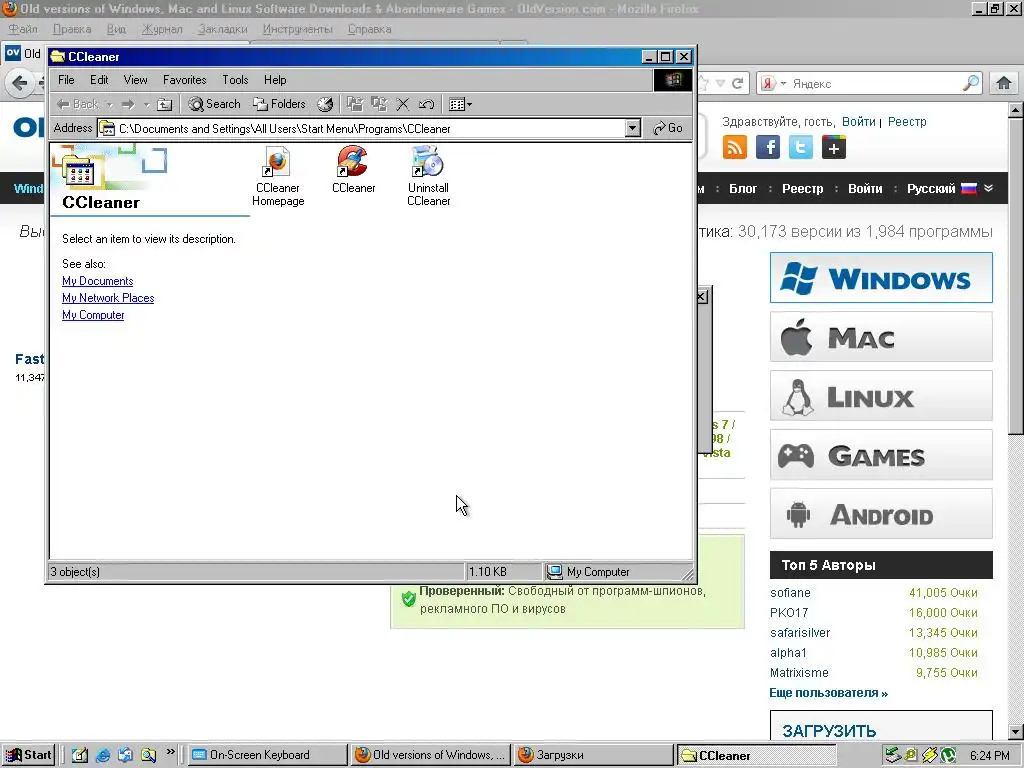Follow the My Network Places link
Image resolution: width=1024 pixels, height=768 pixels.
click(108, 298)
